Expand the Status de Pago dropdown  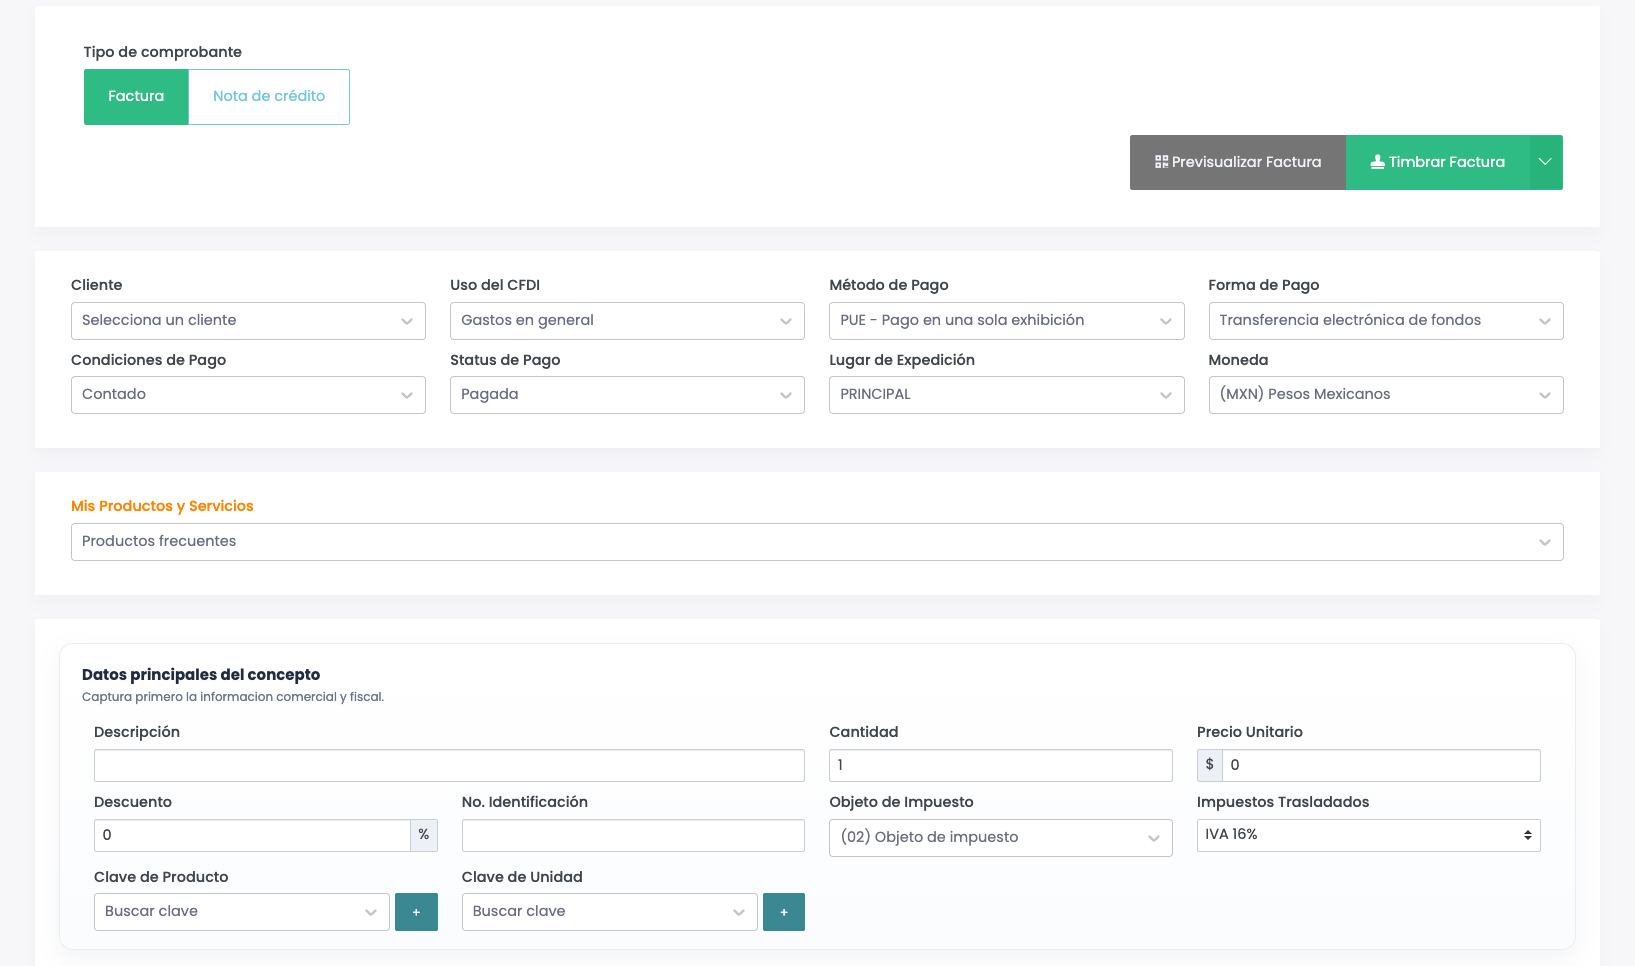(627, 395)
